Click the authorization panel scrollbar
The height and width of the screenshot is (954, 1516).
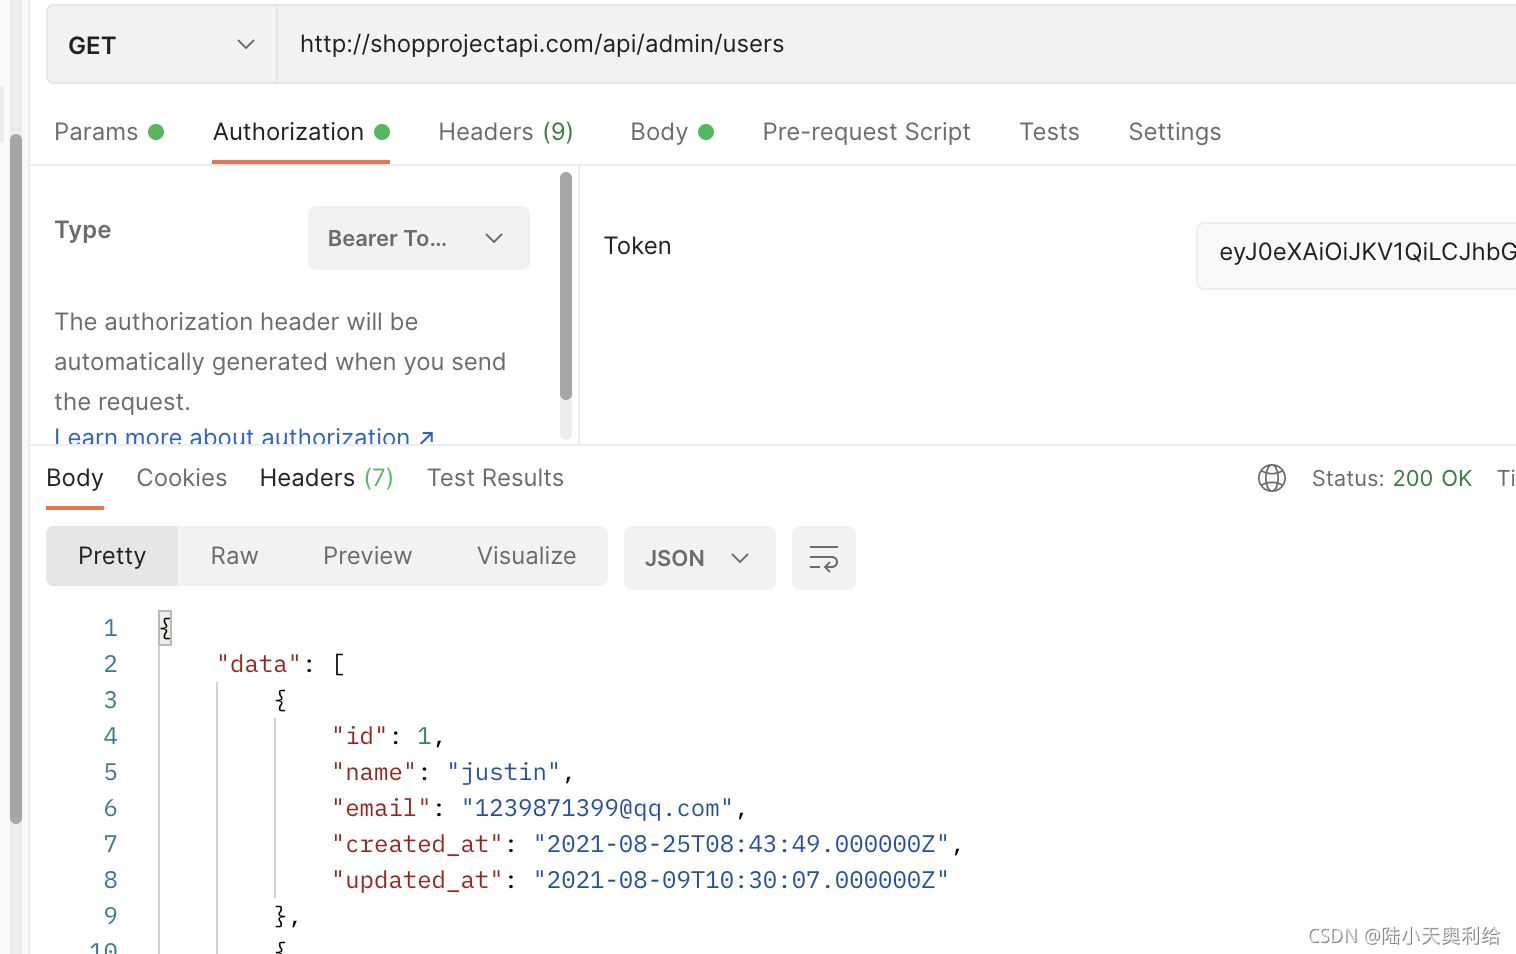coord(566,287)
